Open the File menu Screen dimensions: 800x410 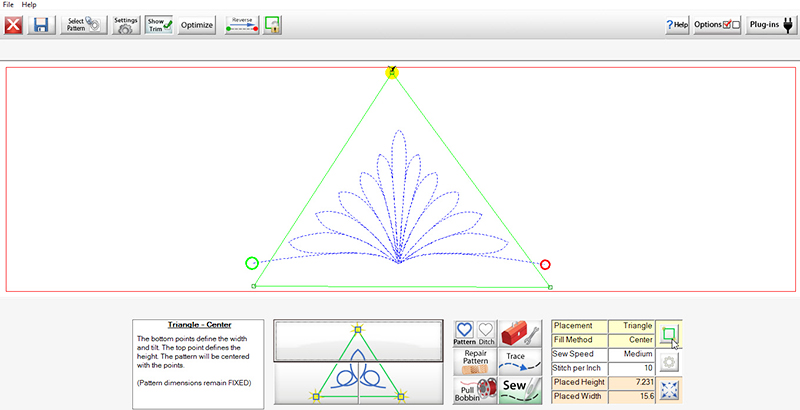tap(9, 5)
